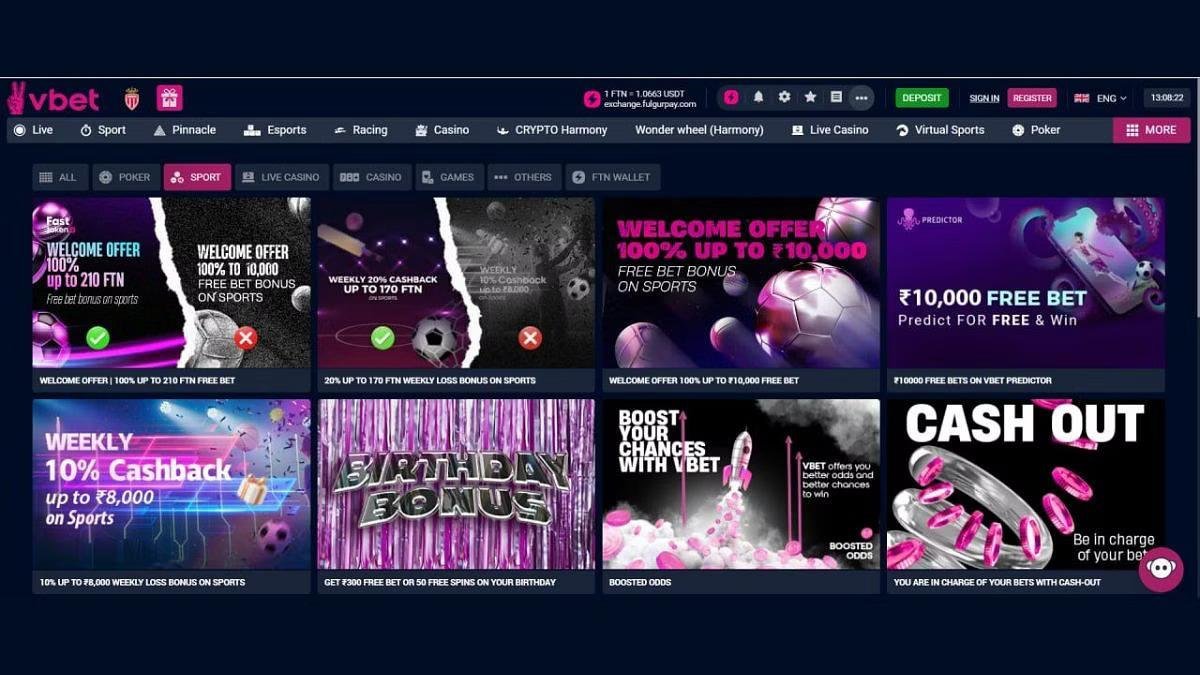This screenshot has width=1200, height=675.
Task: Click the AS Monaco club crest icon
Action: coord(132,98)
